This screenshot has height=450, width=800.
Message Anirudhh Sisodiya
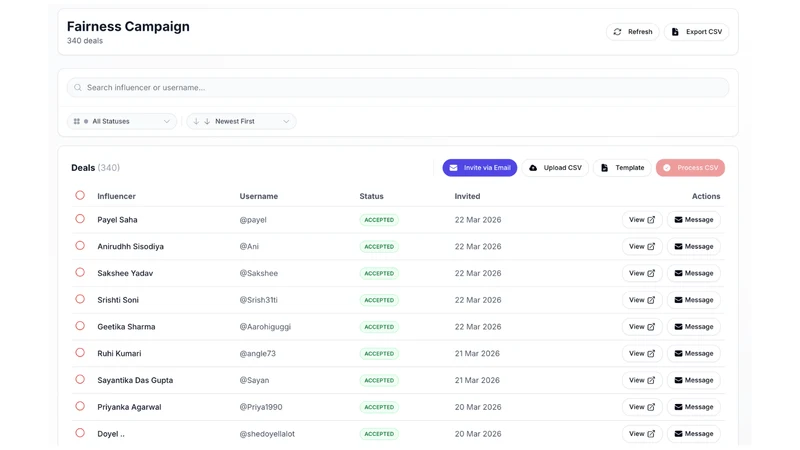[x=694, y=246]
